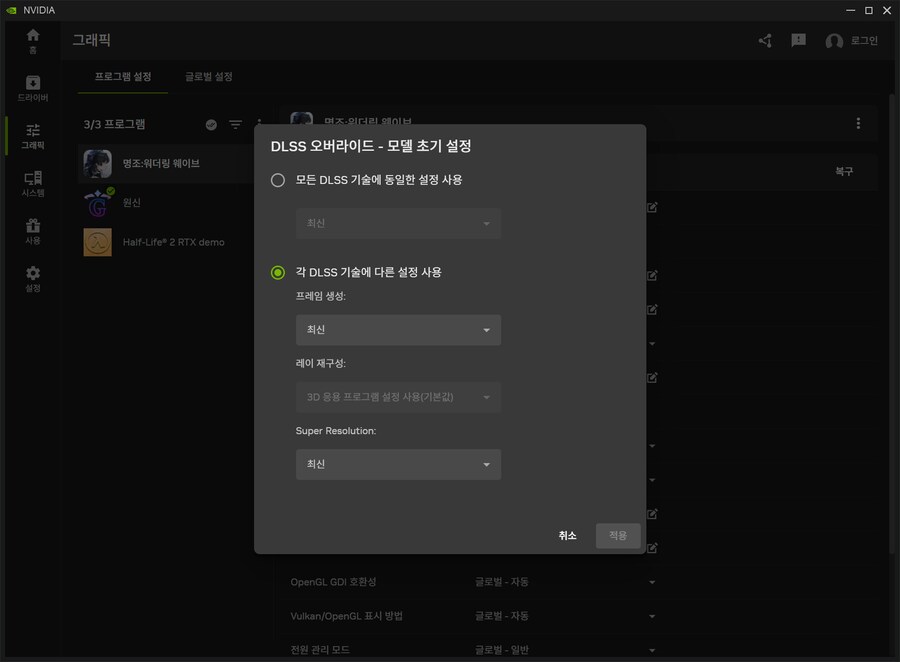Expand Vulkan/OpenGL 표시 방법 dropdown arrow

tap(652, 616)
